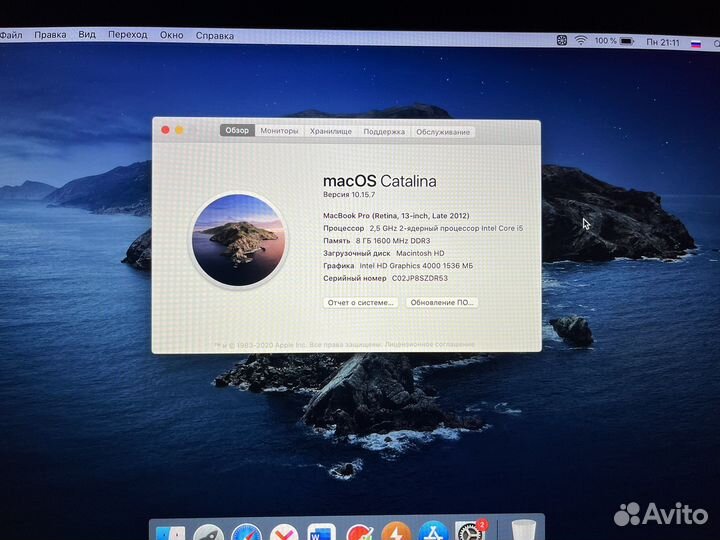
Task: Switch to the Поддержка tab
Action: coord(384,132)
